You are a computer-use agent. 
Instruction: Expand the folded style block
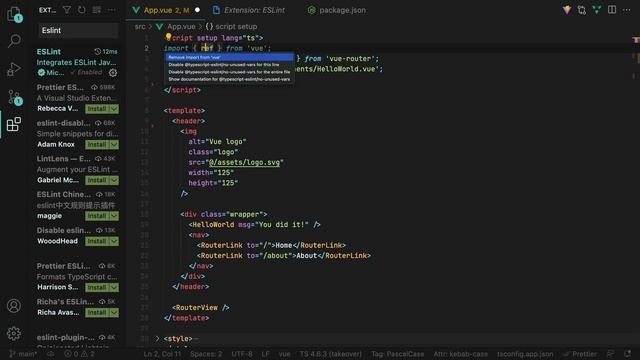pyautogui.click(x=157, y=338)
